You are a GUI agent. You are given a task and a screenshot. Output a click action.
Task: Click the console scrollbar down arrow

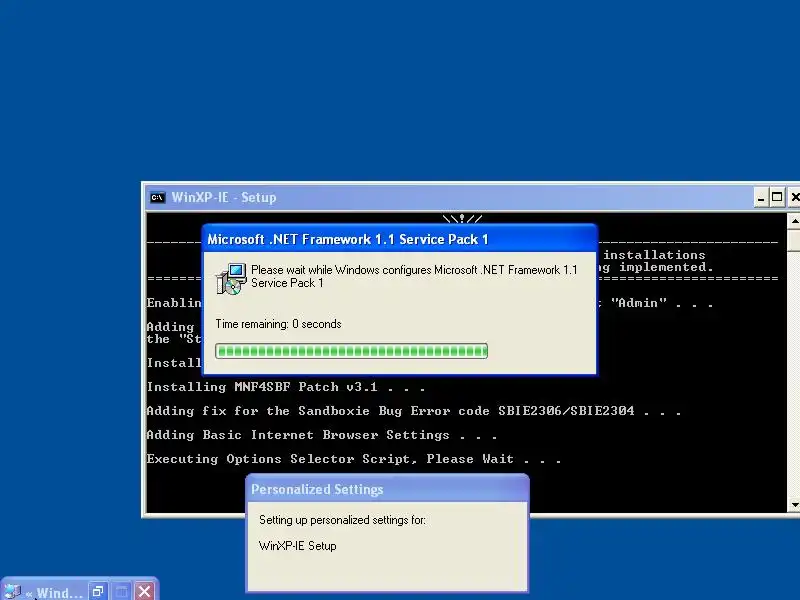pos(794,505)
